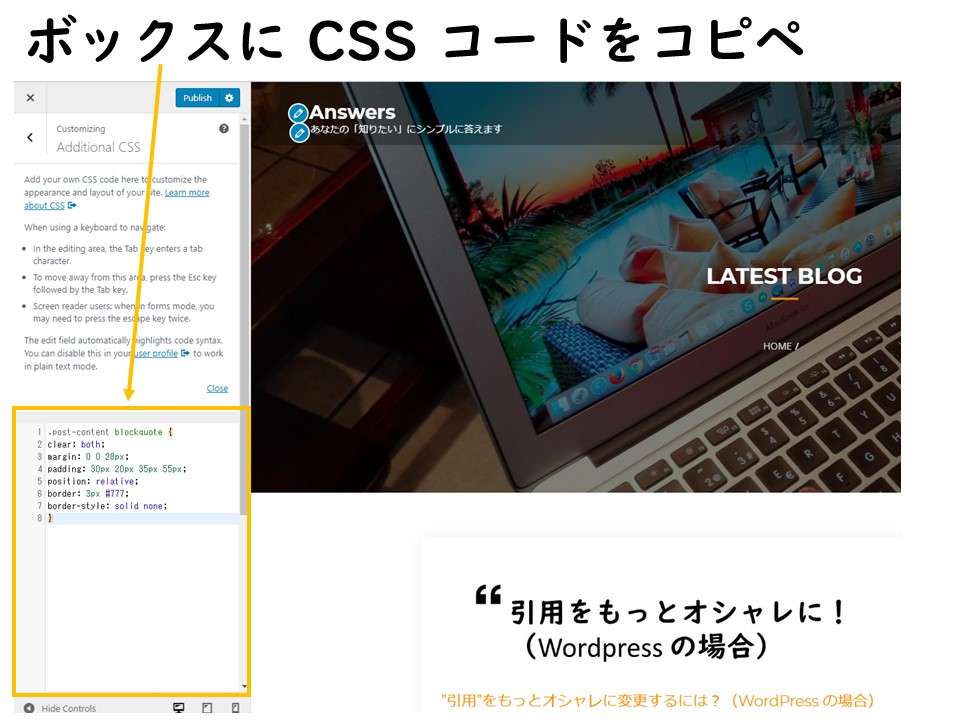The width and height of the screenshot is (960, 720).
Task: Click the closing brace on line 8
Action: [x=50, y=518]
